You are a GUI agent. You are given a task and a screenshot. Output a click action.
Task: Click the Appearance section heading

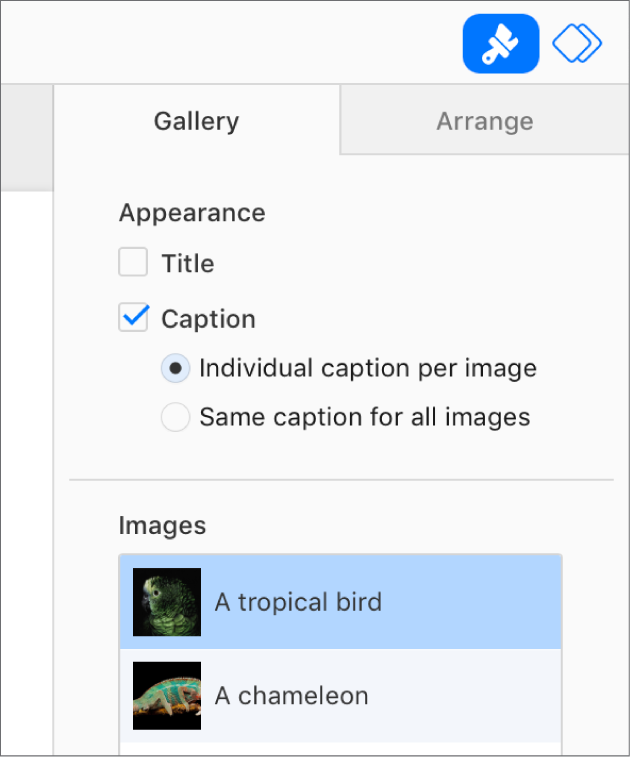192,213
